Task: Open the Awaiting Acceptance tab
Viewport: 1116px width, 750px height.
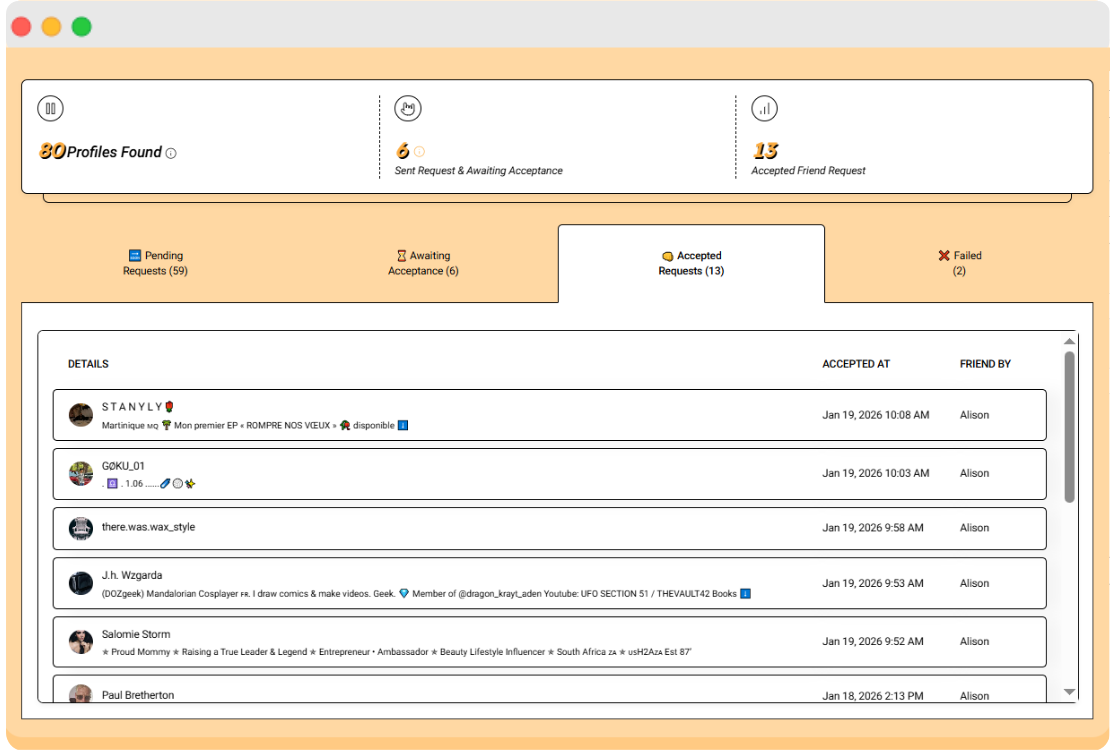Action: pyautogui.click(x=423, y=263)
